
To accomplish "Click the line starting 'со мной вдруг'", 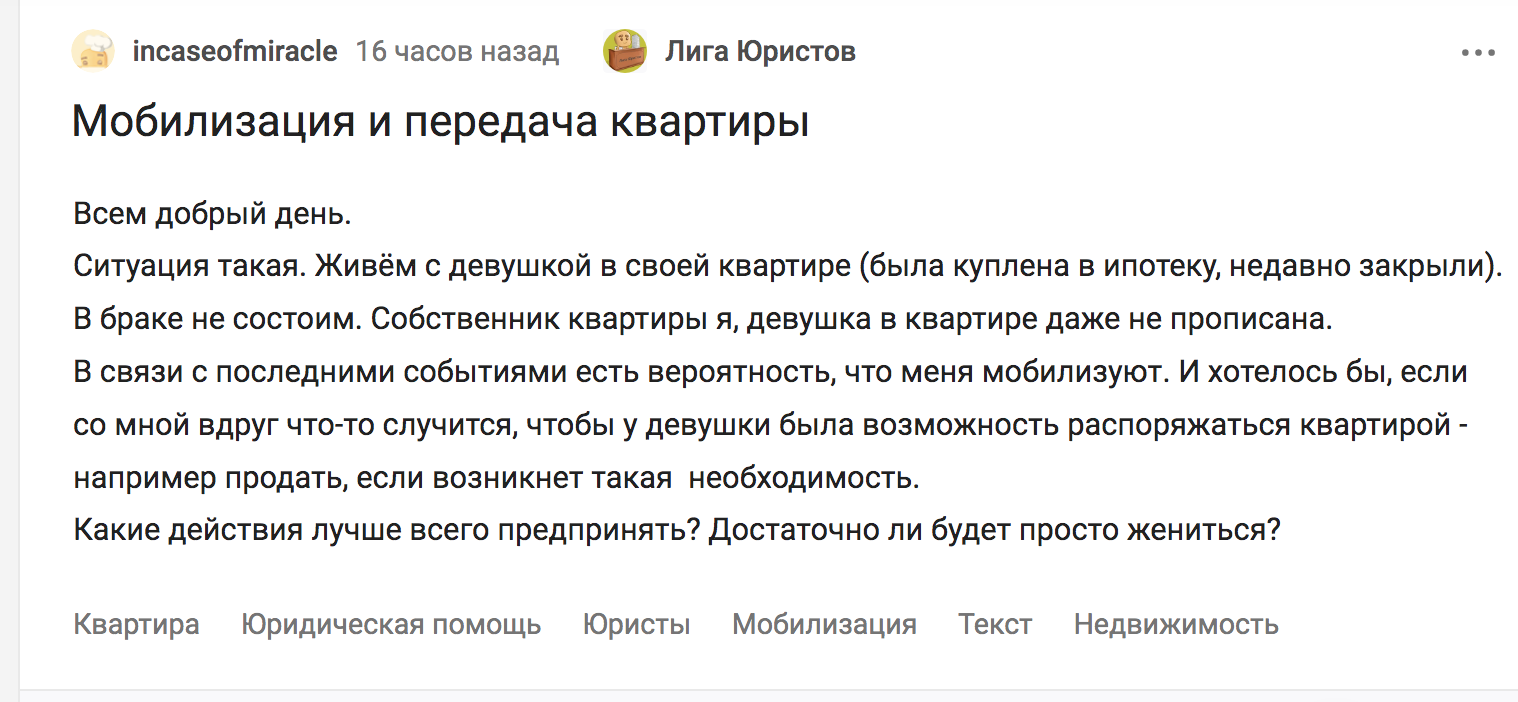I will coord(770,425).
